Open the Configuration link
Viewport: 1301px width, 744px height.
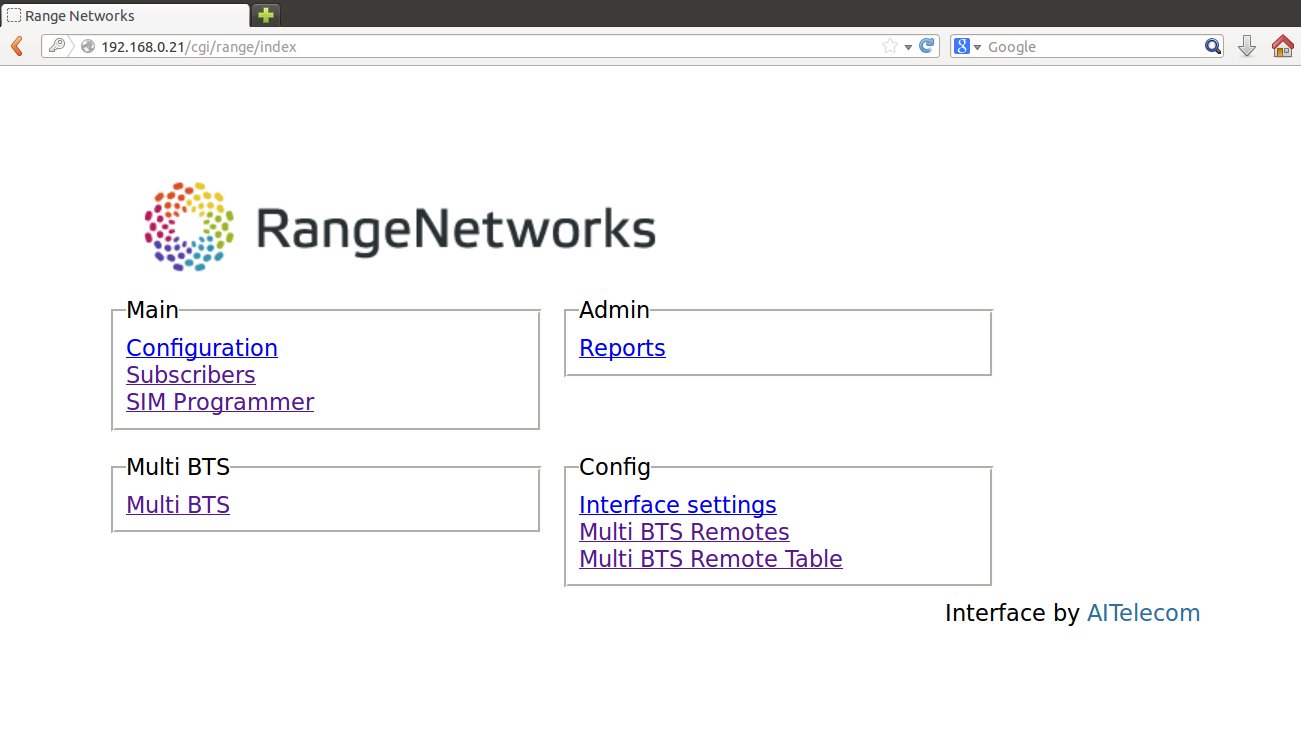[x=201, y=348]
